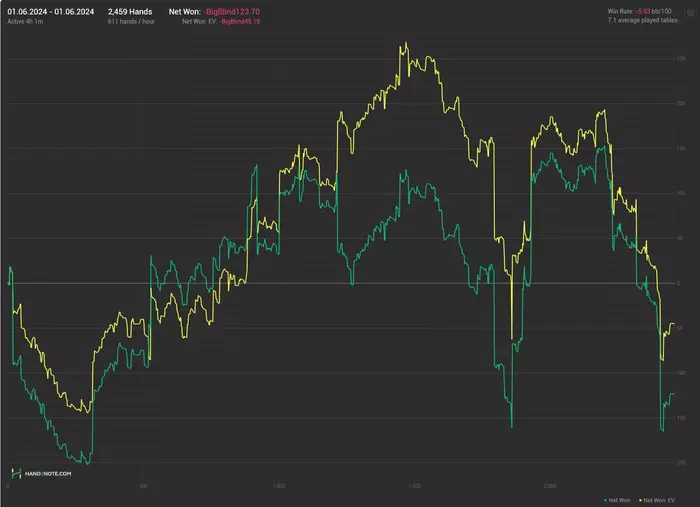This screenshot has width=700, height=507.
Task: Click the 1,500 hands x-axis label
Action: [x=414, y=486]
